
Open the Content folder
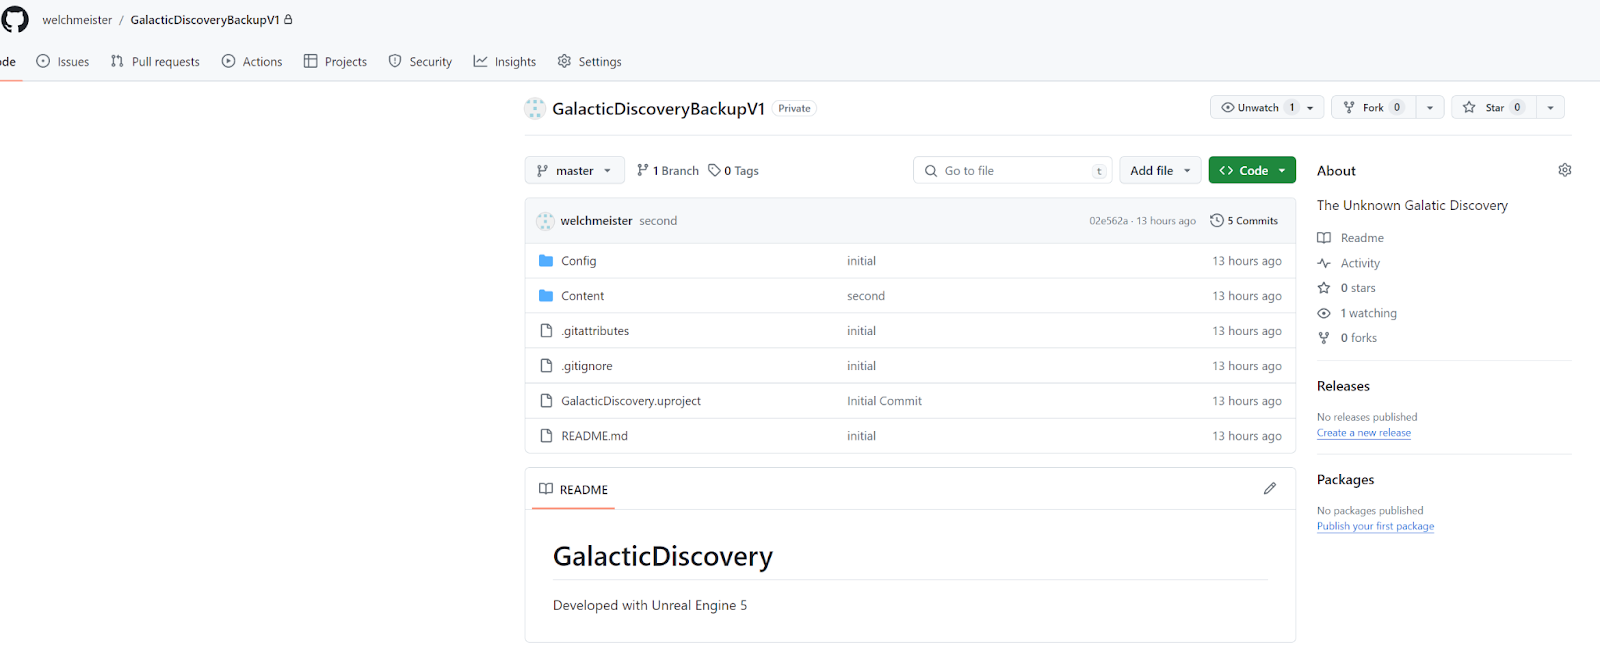(582, 296)
